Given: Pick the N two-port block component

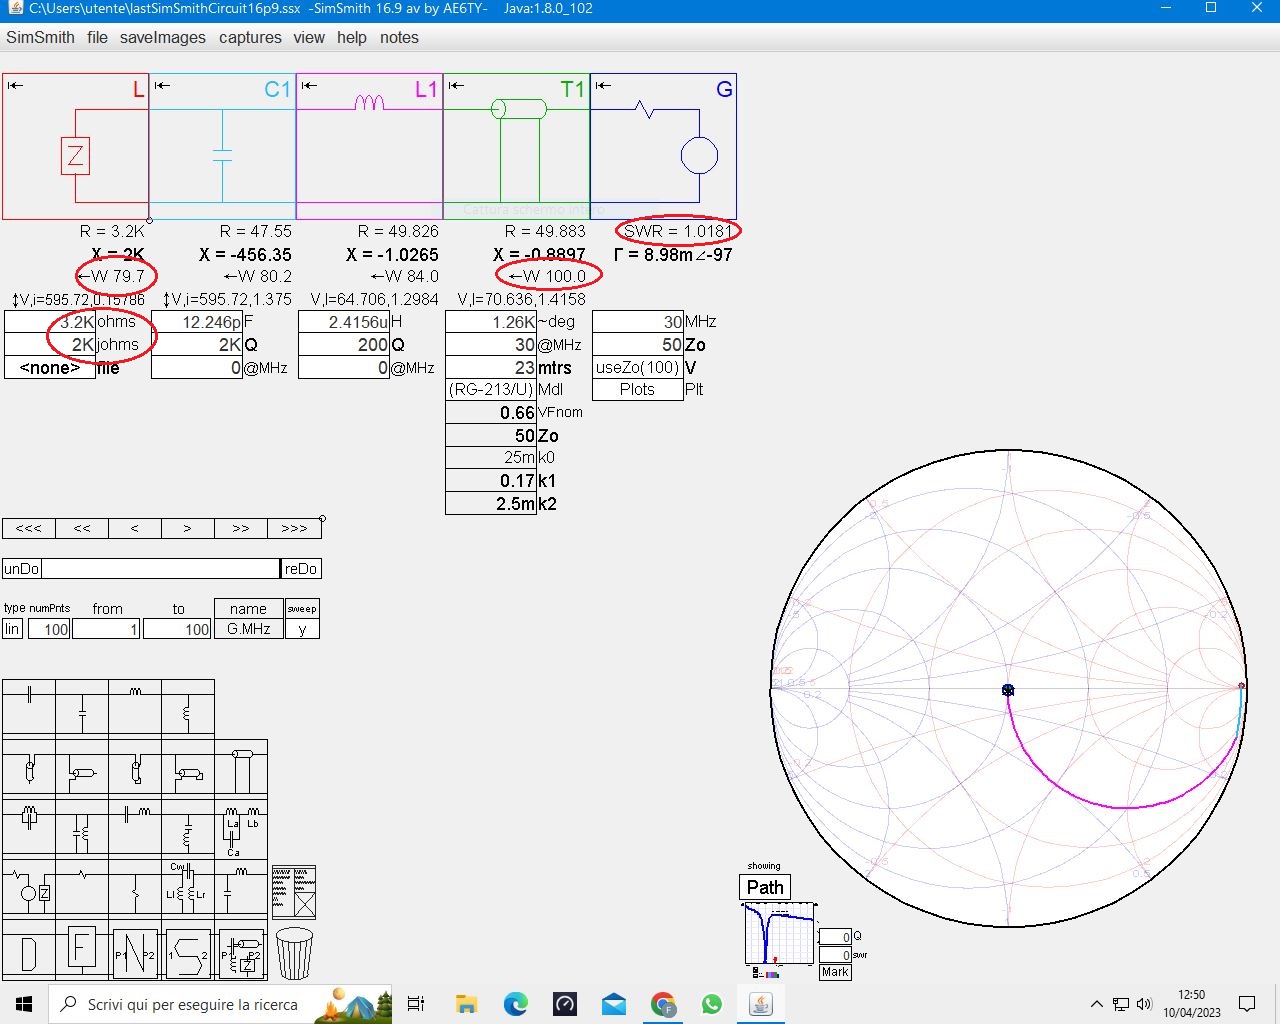Looking at the screenshot, I should 135,951.
